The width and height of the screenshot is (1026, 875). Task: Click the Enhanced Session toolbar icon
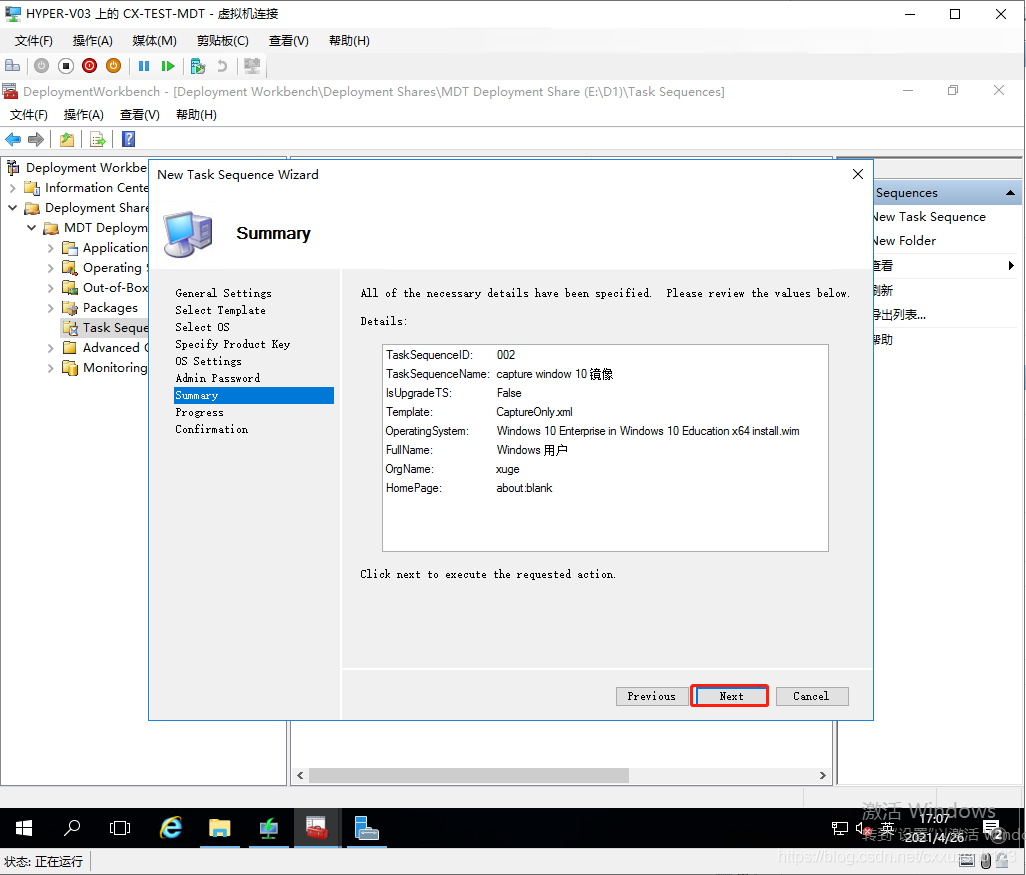pos(252,65)
